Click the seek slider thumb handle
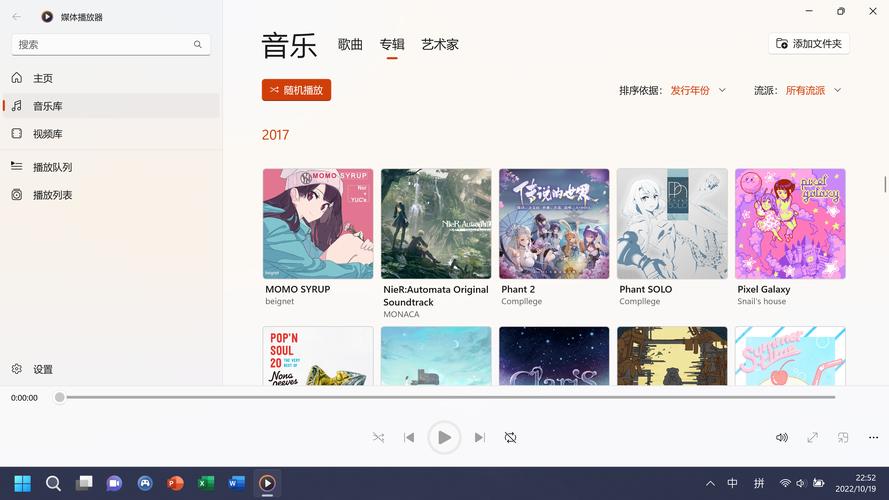Viewport: 889px width, 500px height. [60, 397]
